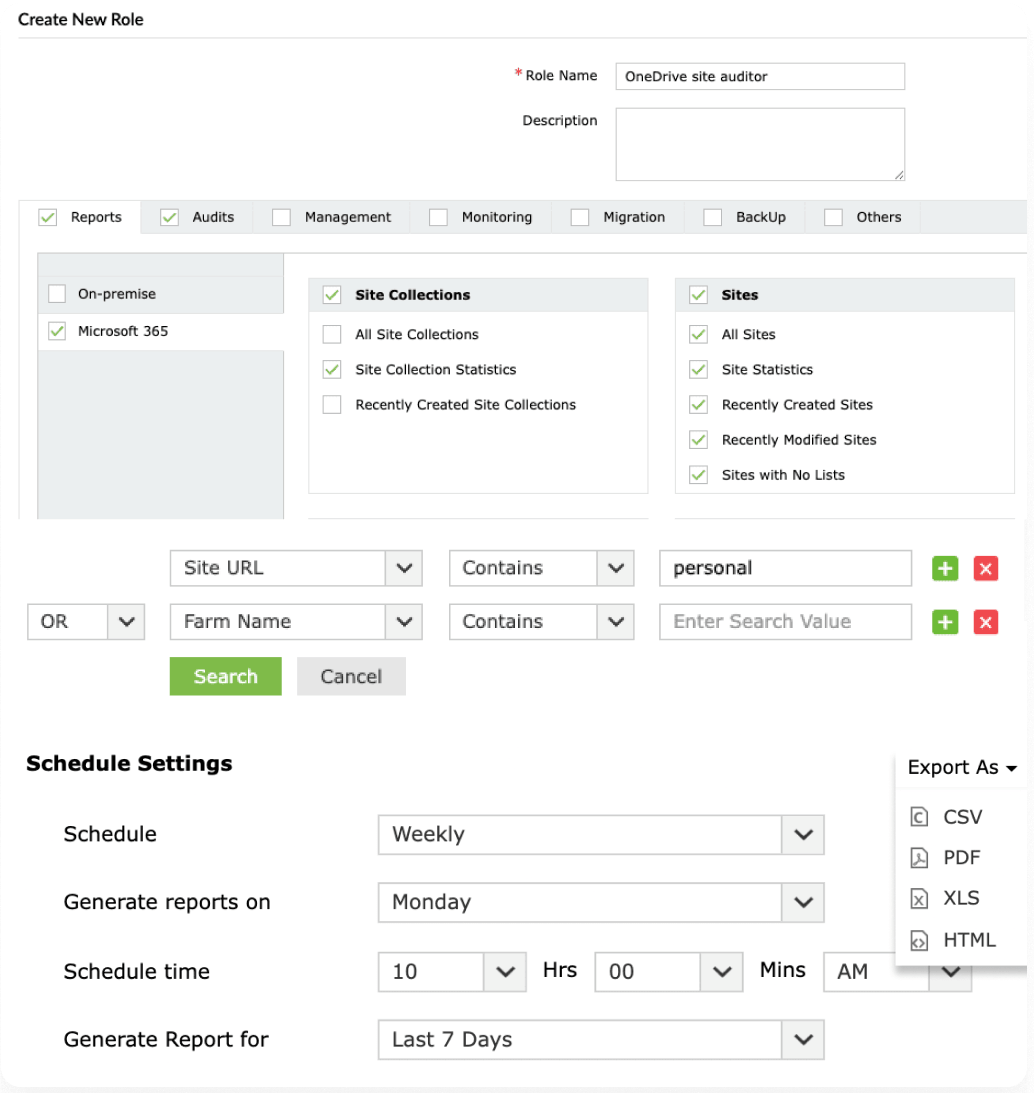The height and width of the screenshot is (1093, 1034).
Task: Delete the Farm Name row with red X icon
Action: tap(985, 621)
